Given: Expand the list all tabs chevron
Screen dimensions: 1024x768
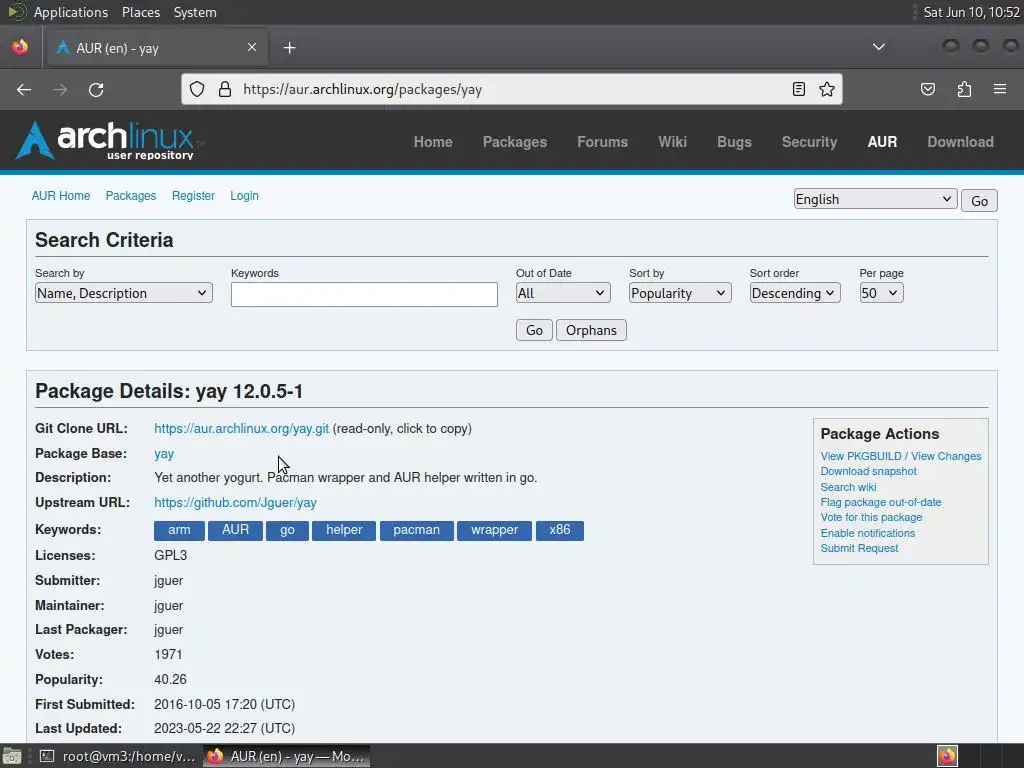Looking at the screenshot, I should point(879,47).
